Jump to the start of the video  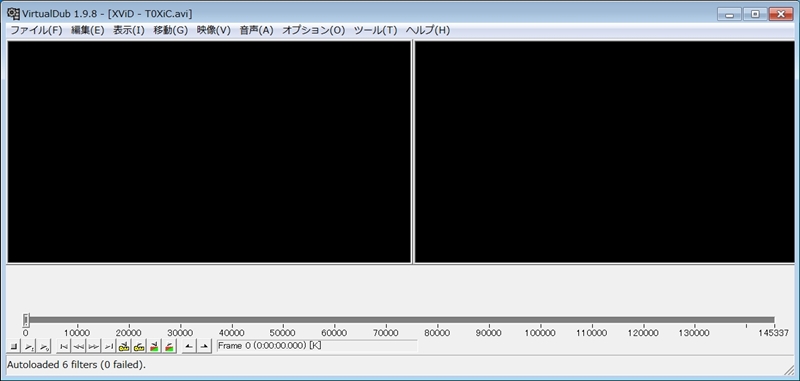click(x=63, y=346)
